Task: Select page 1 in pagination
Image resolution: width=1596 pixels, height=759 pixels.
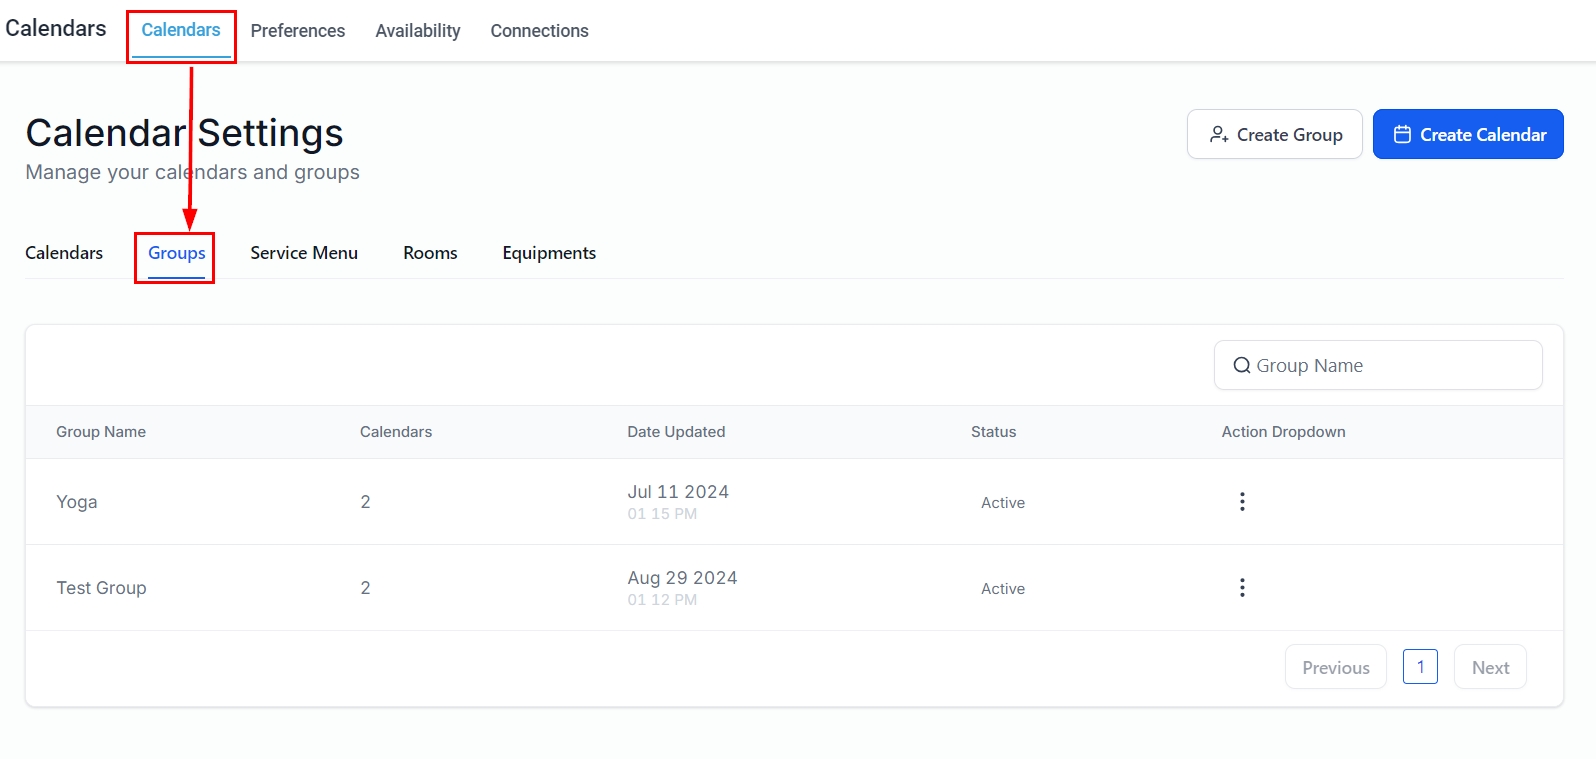Action: pyautogui.click(x=1420, y=667)
